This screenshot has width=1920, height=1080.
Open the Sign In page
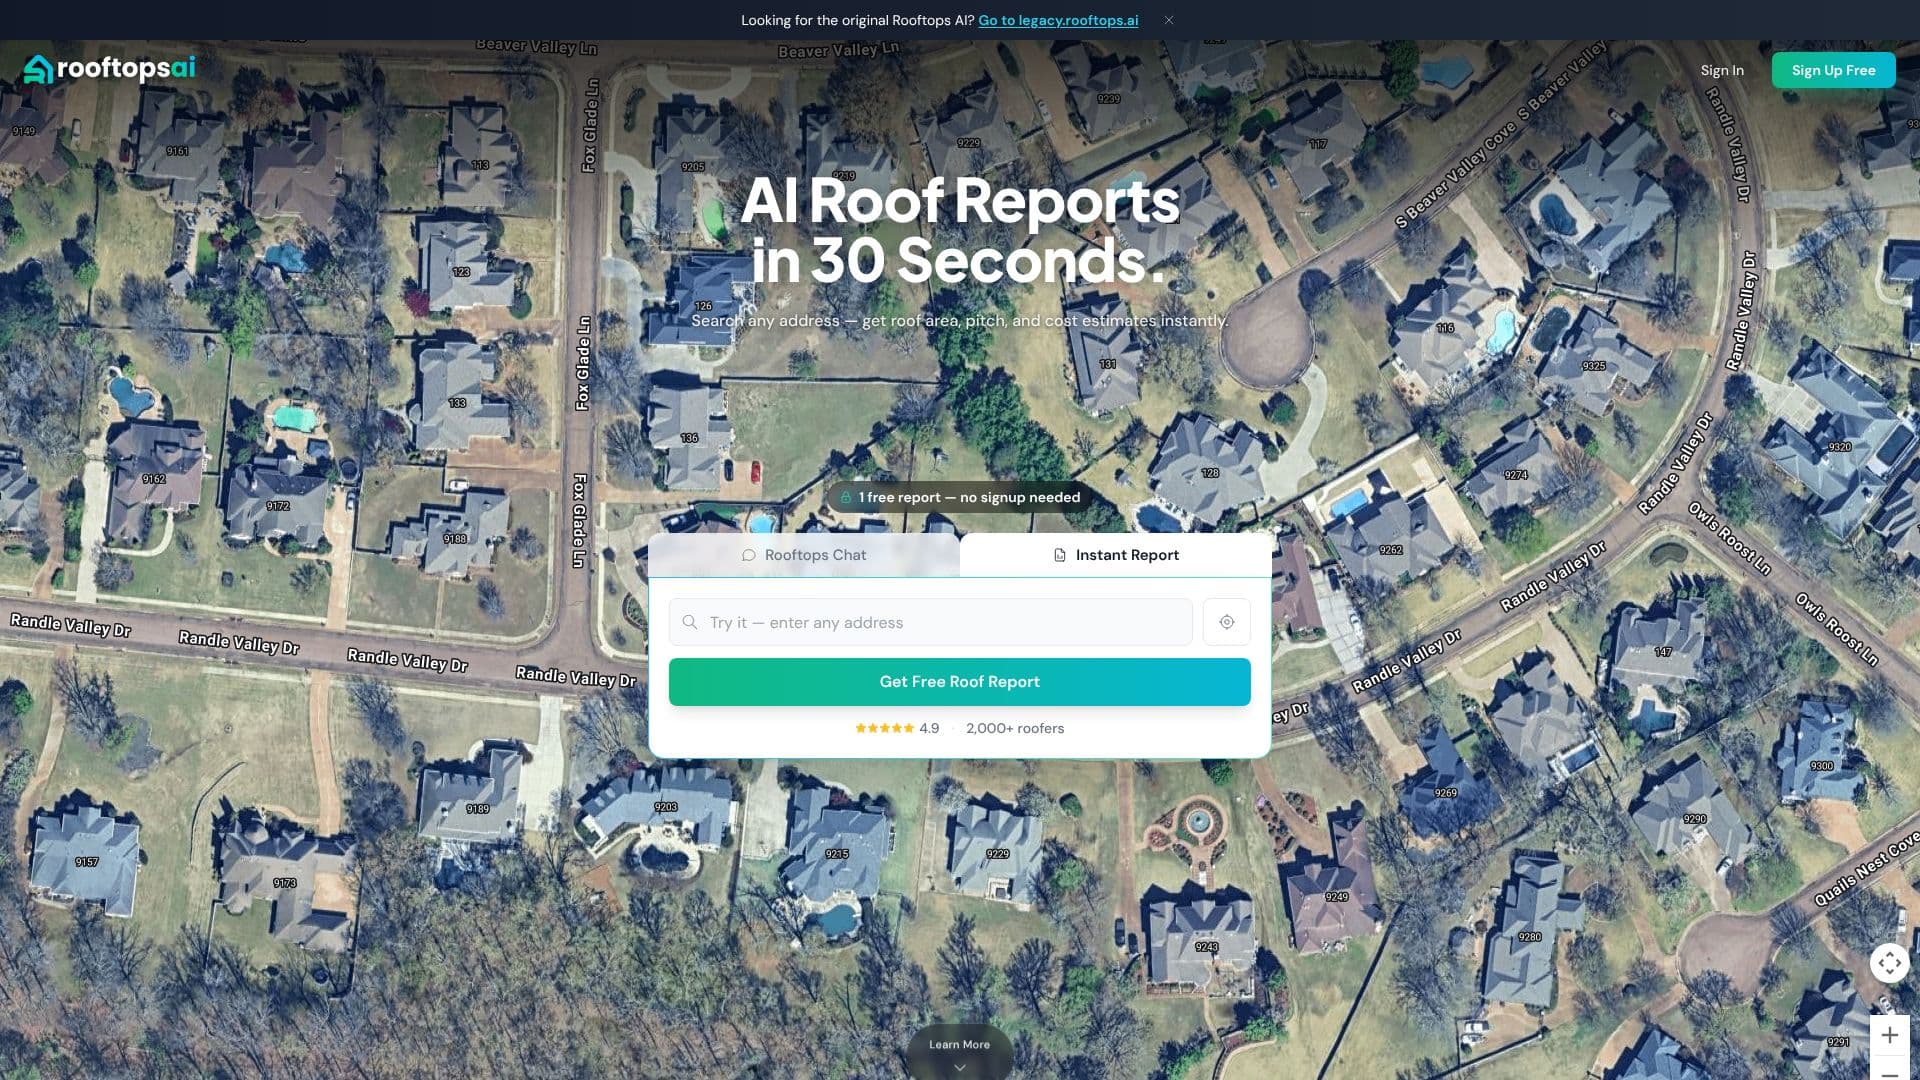(x=1722, y=70)
